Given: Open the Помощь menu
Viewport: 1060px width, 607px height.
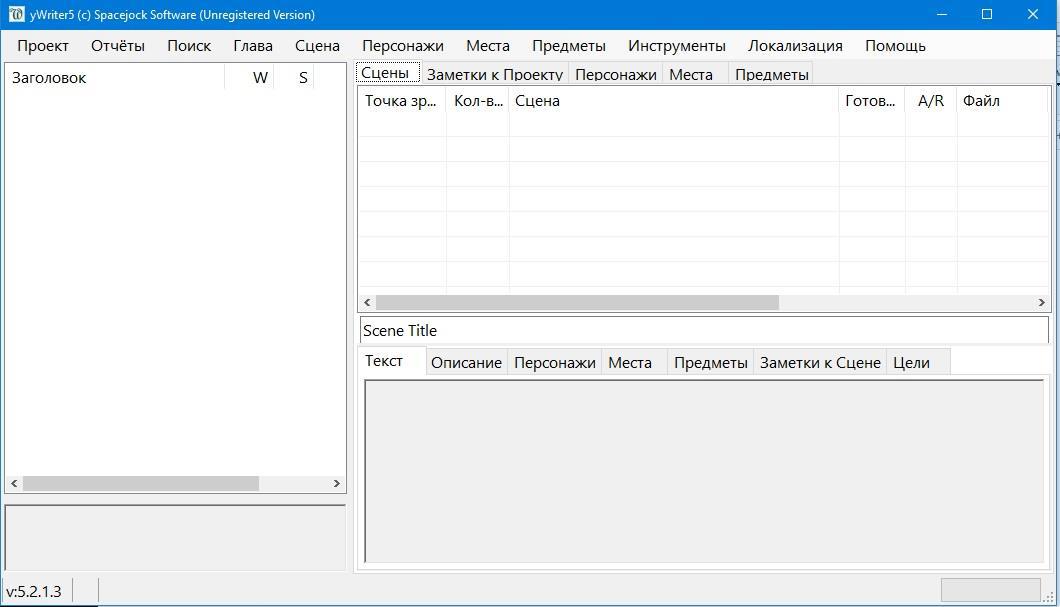Looking at the screenshot, I should point(895,46).
